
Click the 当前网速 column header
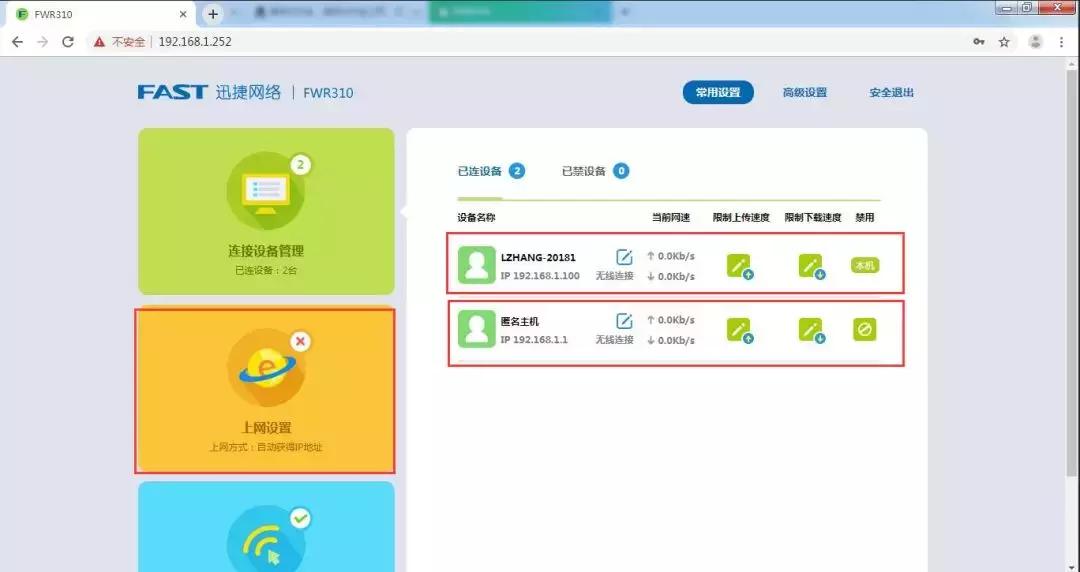click(671, 218)
